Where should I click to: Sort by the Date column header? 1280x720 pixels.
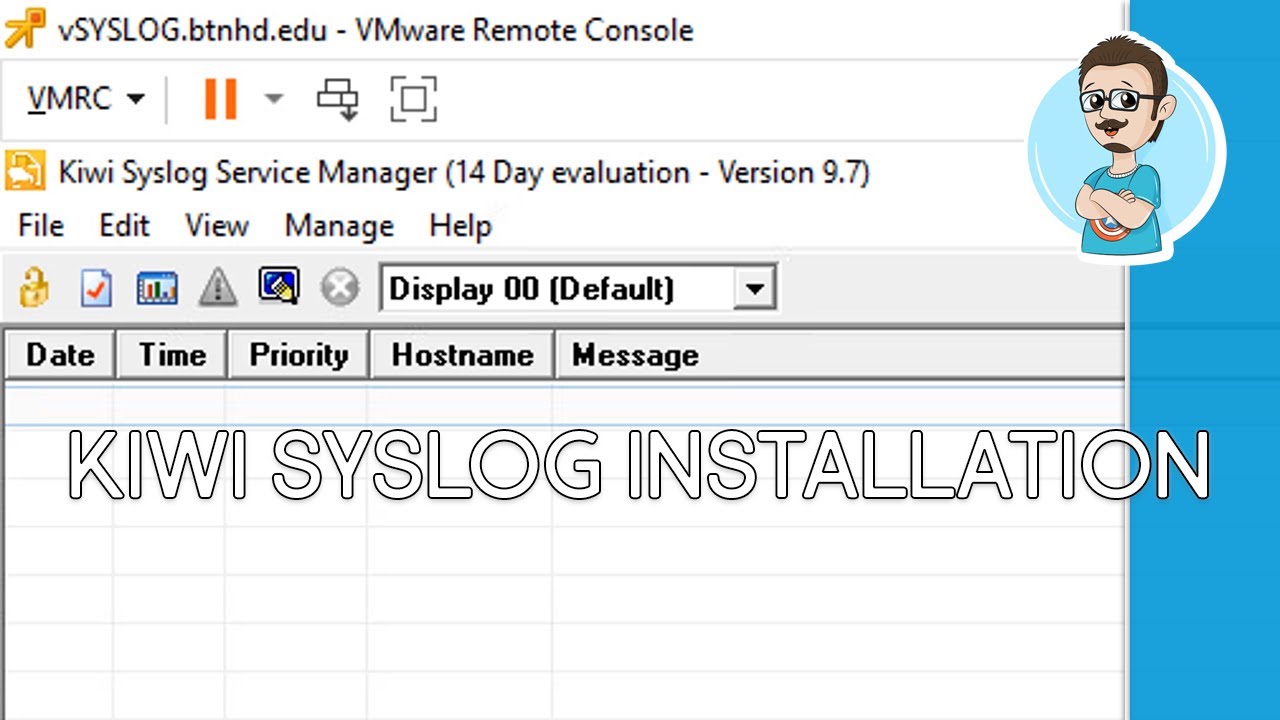(60, 355)
